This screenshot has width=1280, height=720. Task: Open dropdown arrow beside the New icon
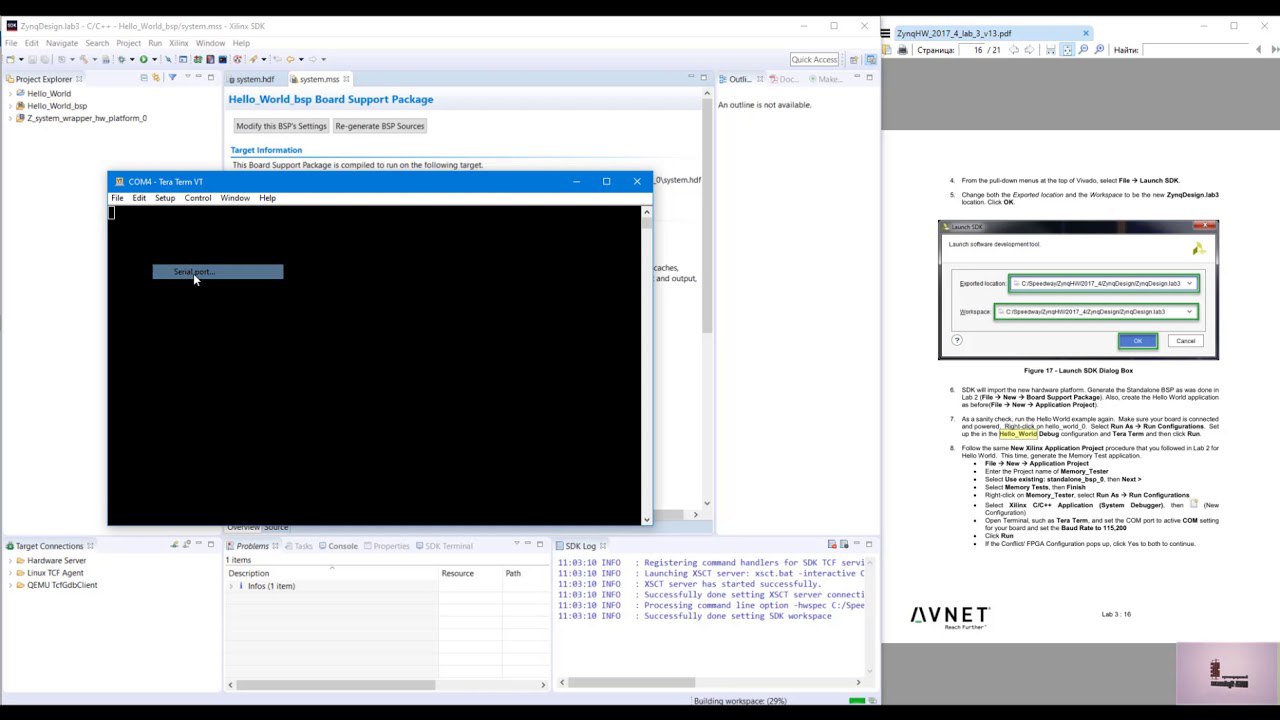21,59
